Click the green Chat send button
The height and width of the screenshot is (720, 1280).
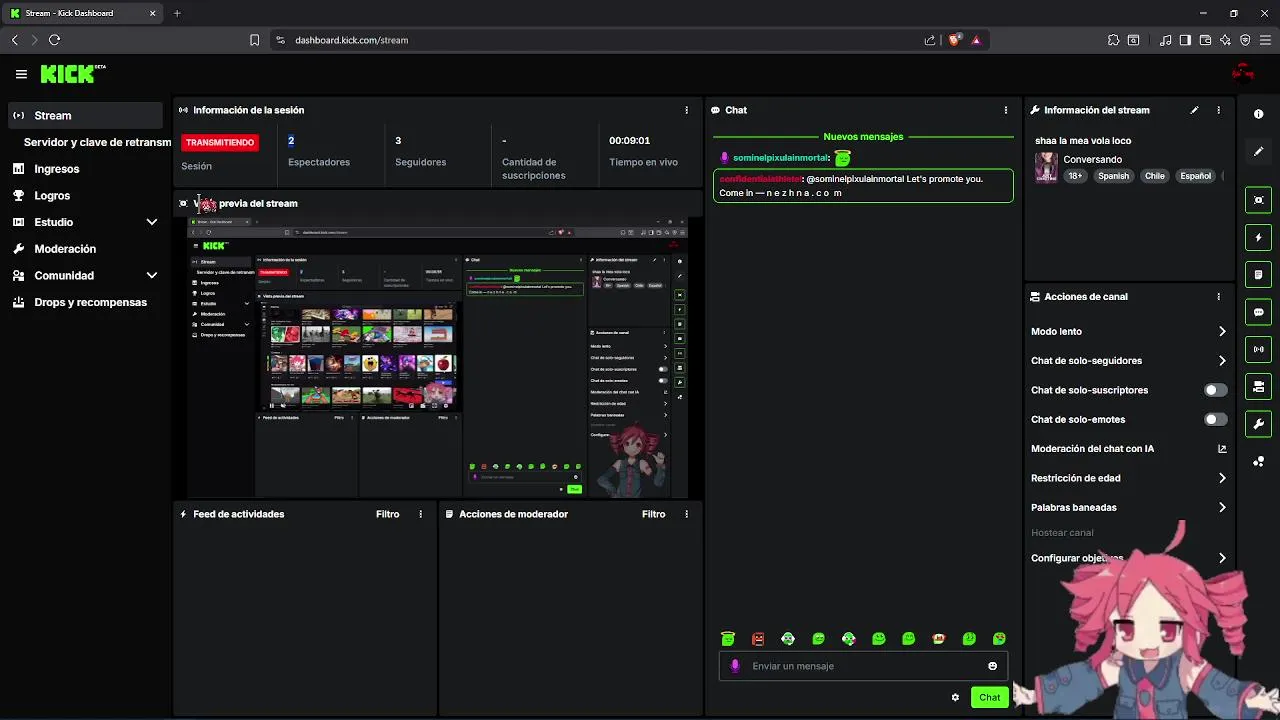pos(989,697)
